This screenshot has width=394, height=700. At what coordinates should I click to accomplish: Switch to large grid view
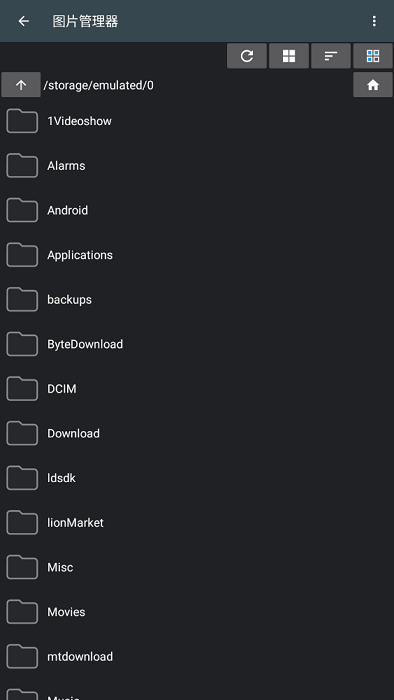[289, 56]
